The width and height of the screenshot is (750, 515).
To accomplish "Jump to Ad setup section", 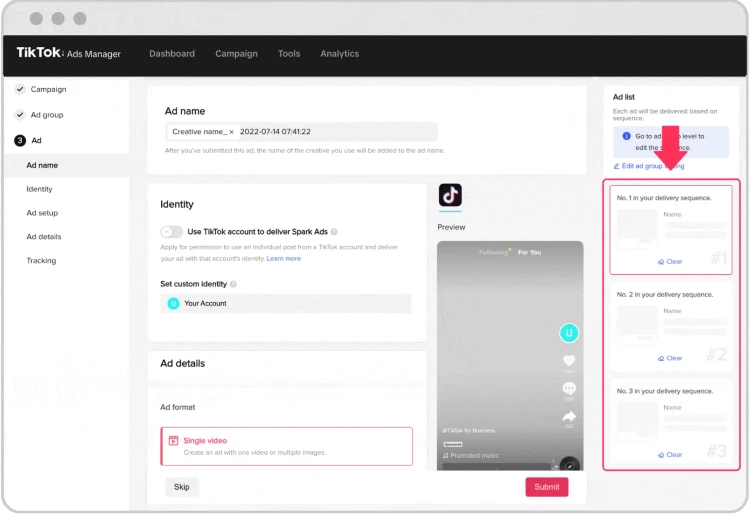I will [x=42, y=213].
